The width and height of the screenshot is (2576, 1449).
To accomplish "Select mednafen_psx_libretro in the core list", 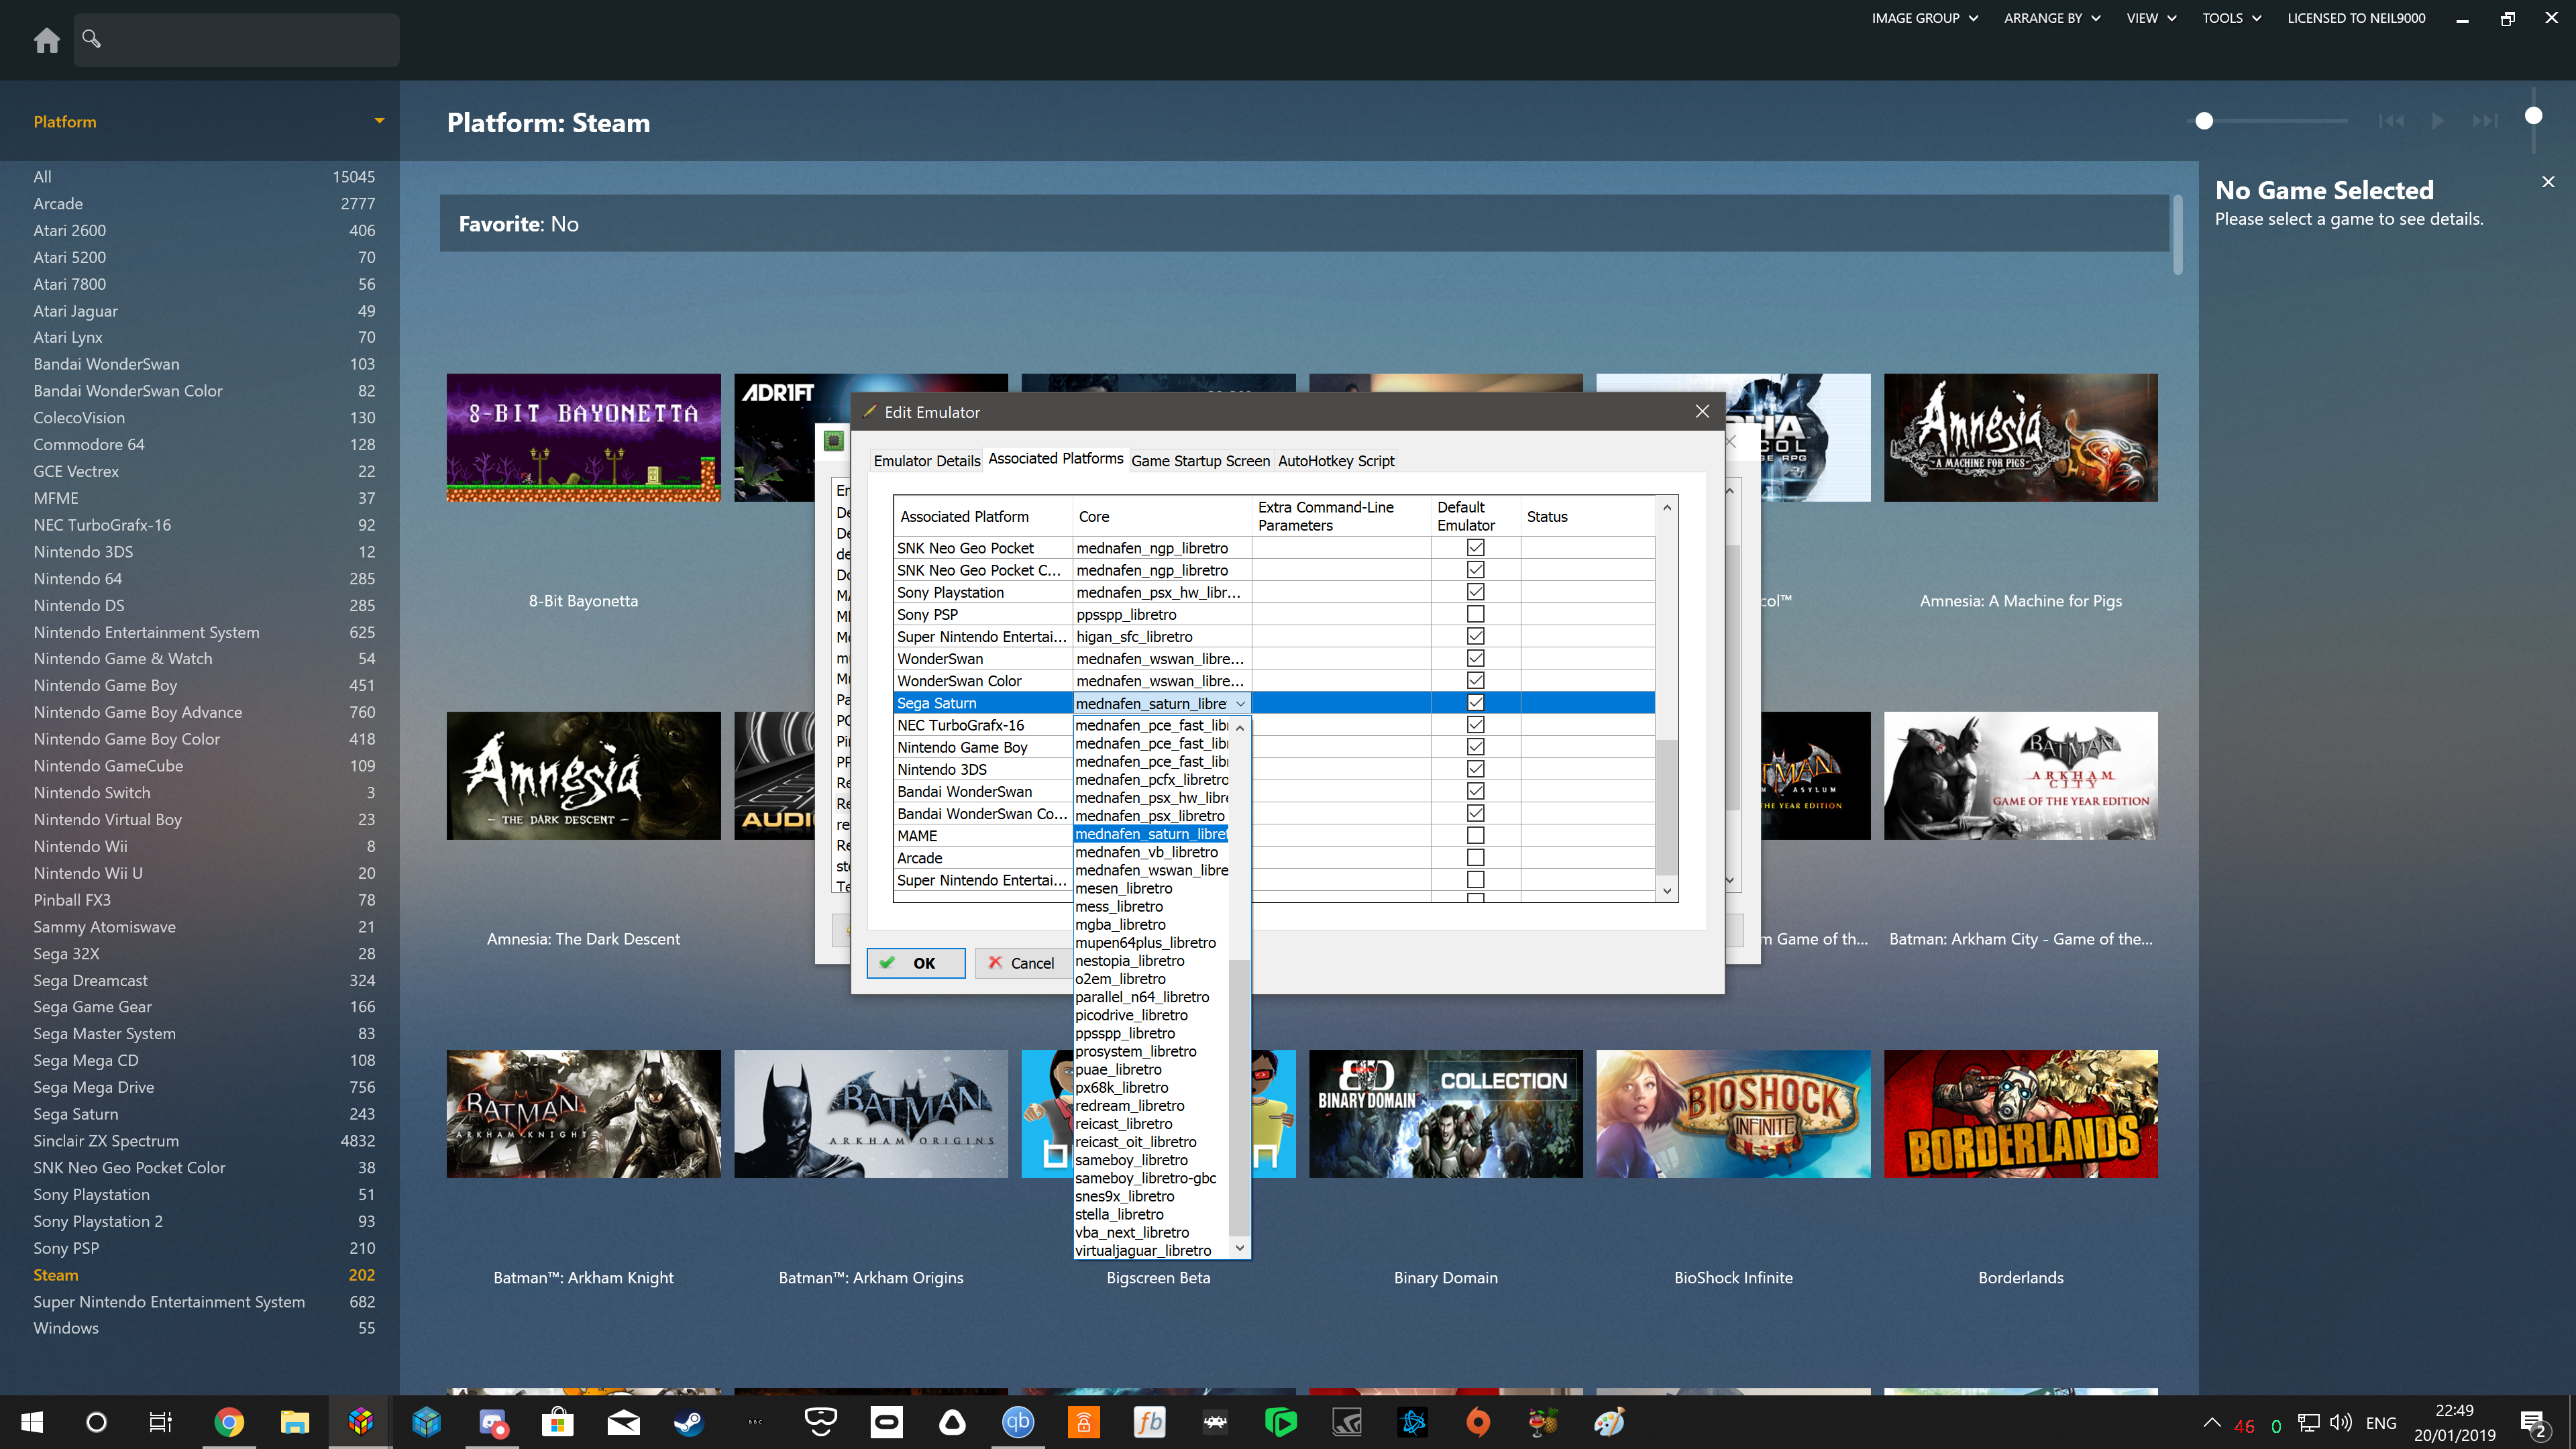I will (x=1150, y=816).
